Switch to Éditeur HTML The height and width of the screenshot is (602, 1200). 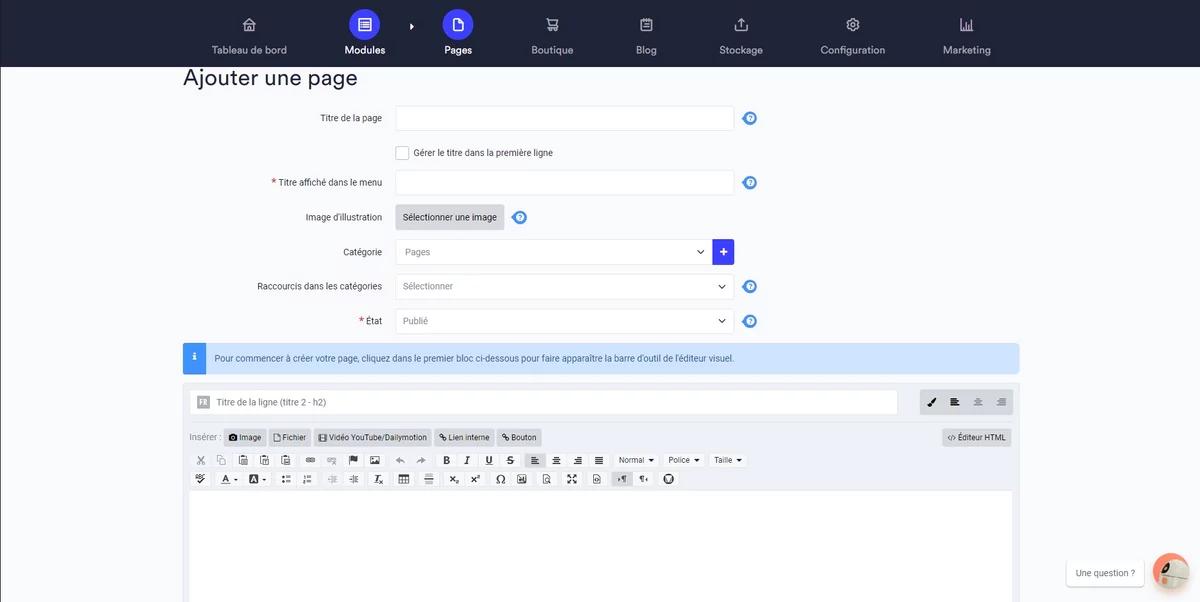[977, 437]
